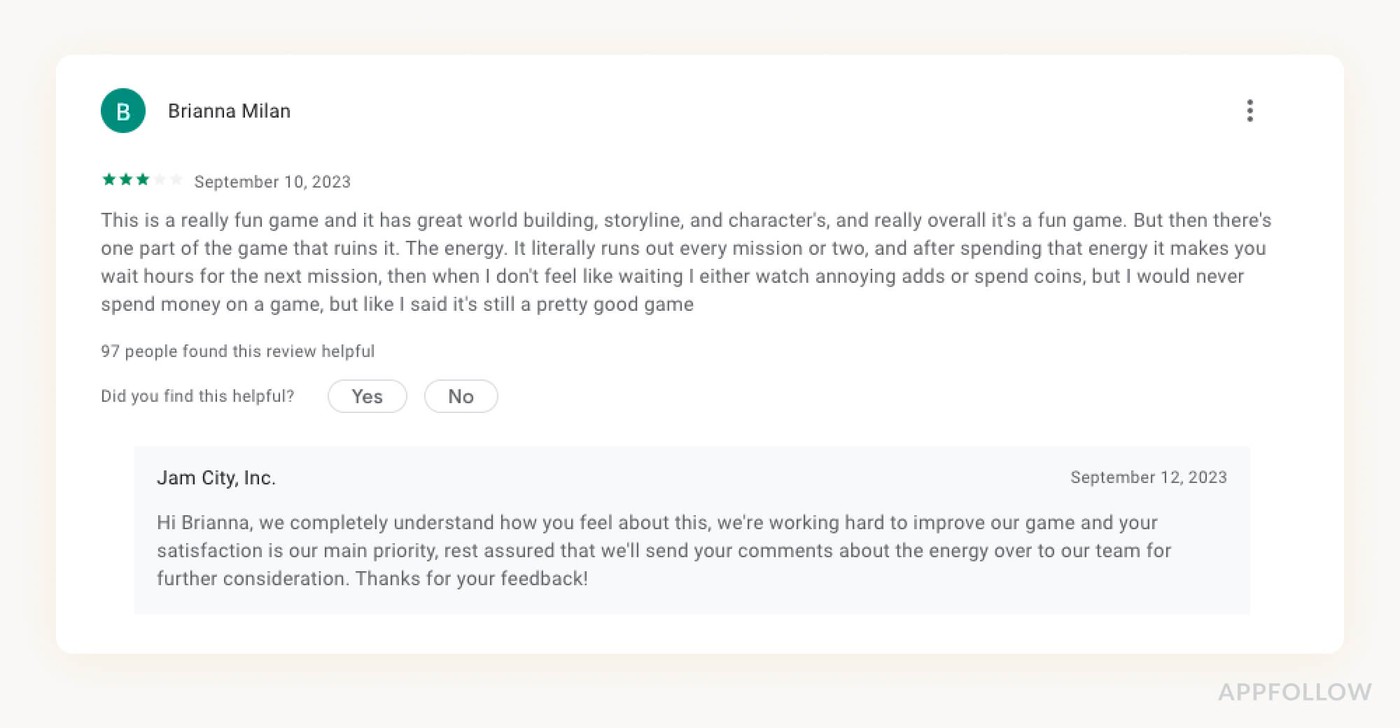Image resolution: width=1400 pixels, height=728 pixels.
Task: Click the second green rating star
Action: [x=126, y=180]
